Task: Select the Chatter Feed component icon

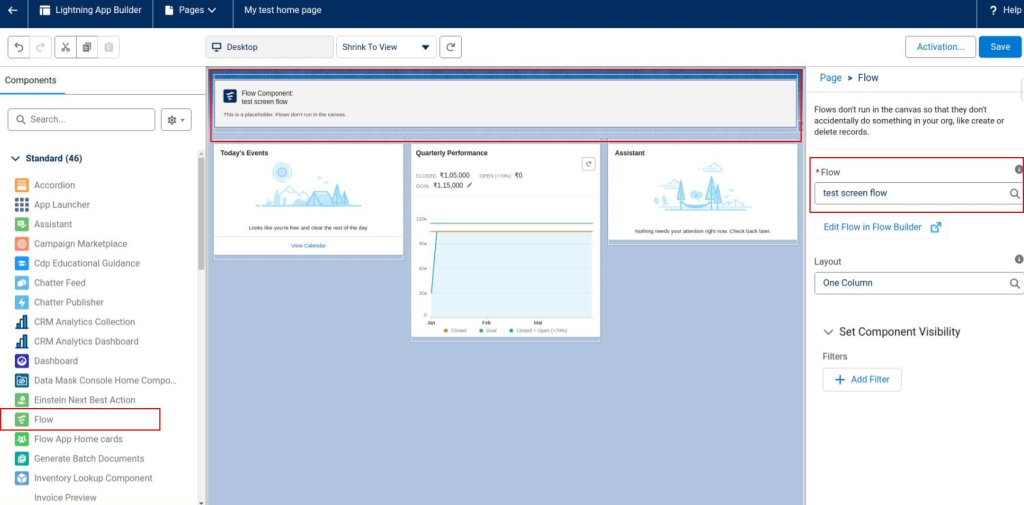Action: pos(22,283)
